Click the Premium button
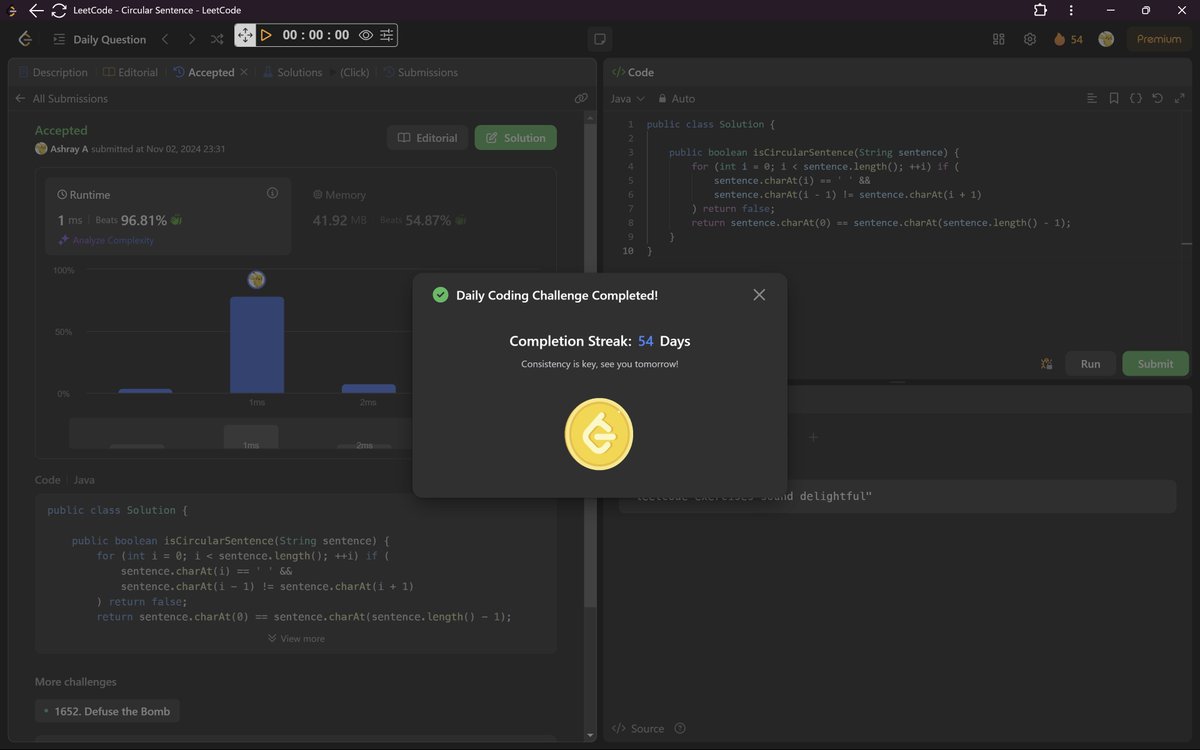 (x=1159, y=39)
